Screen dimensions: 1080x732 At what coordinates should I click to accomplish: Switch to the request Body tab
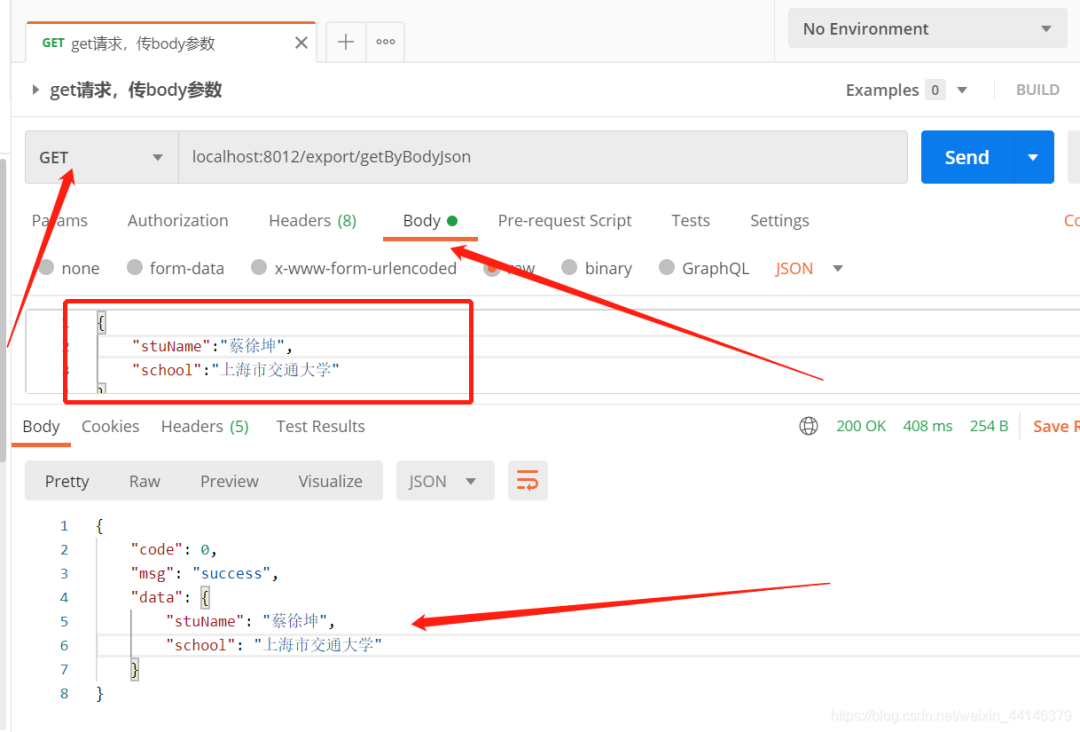pyautogui.click(x=430, y=220)
